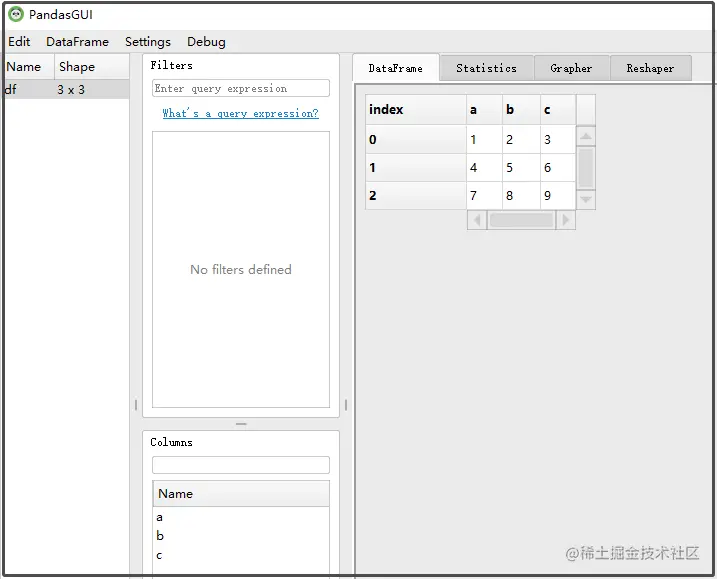
Task: Click column header b in the table
Action: click(521, 110)
